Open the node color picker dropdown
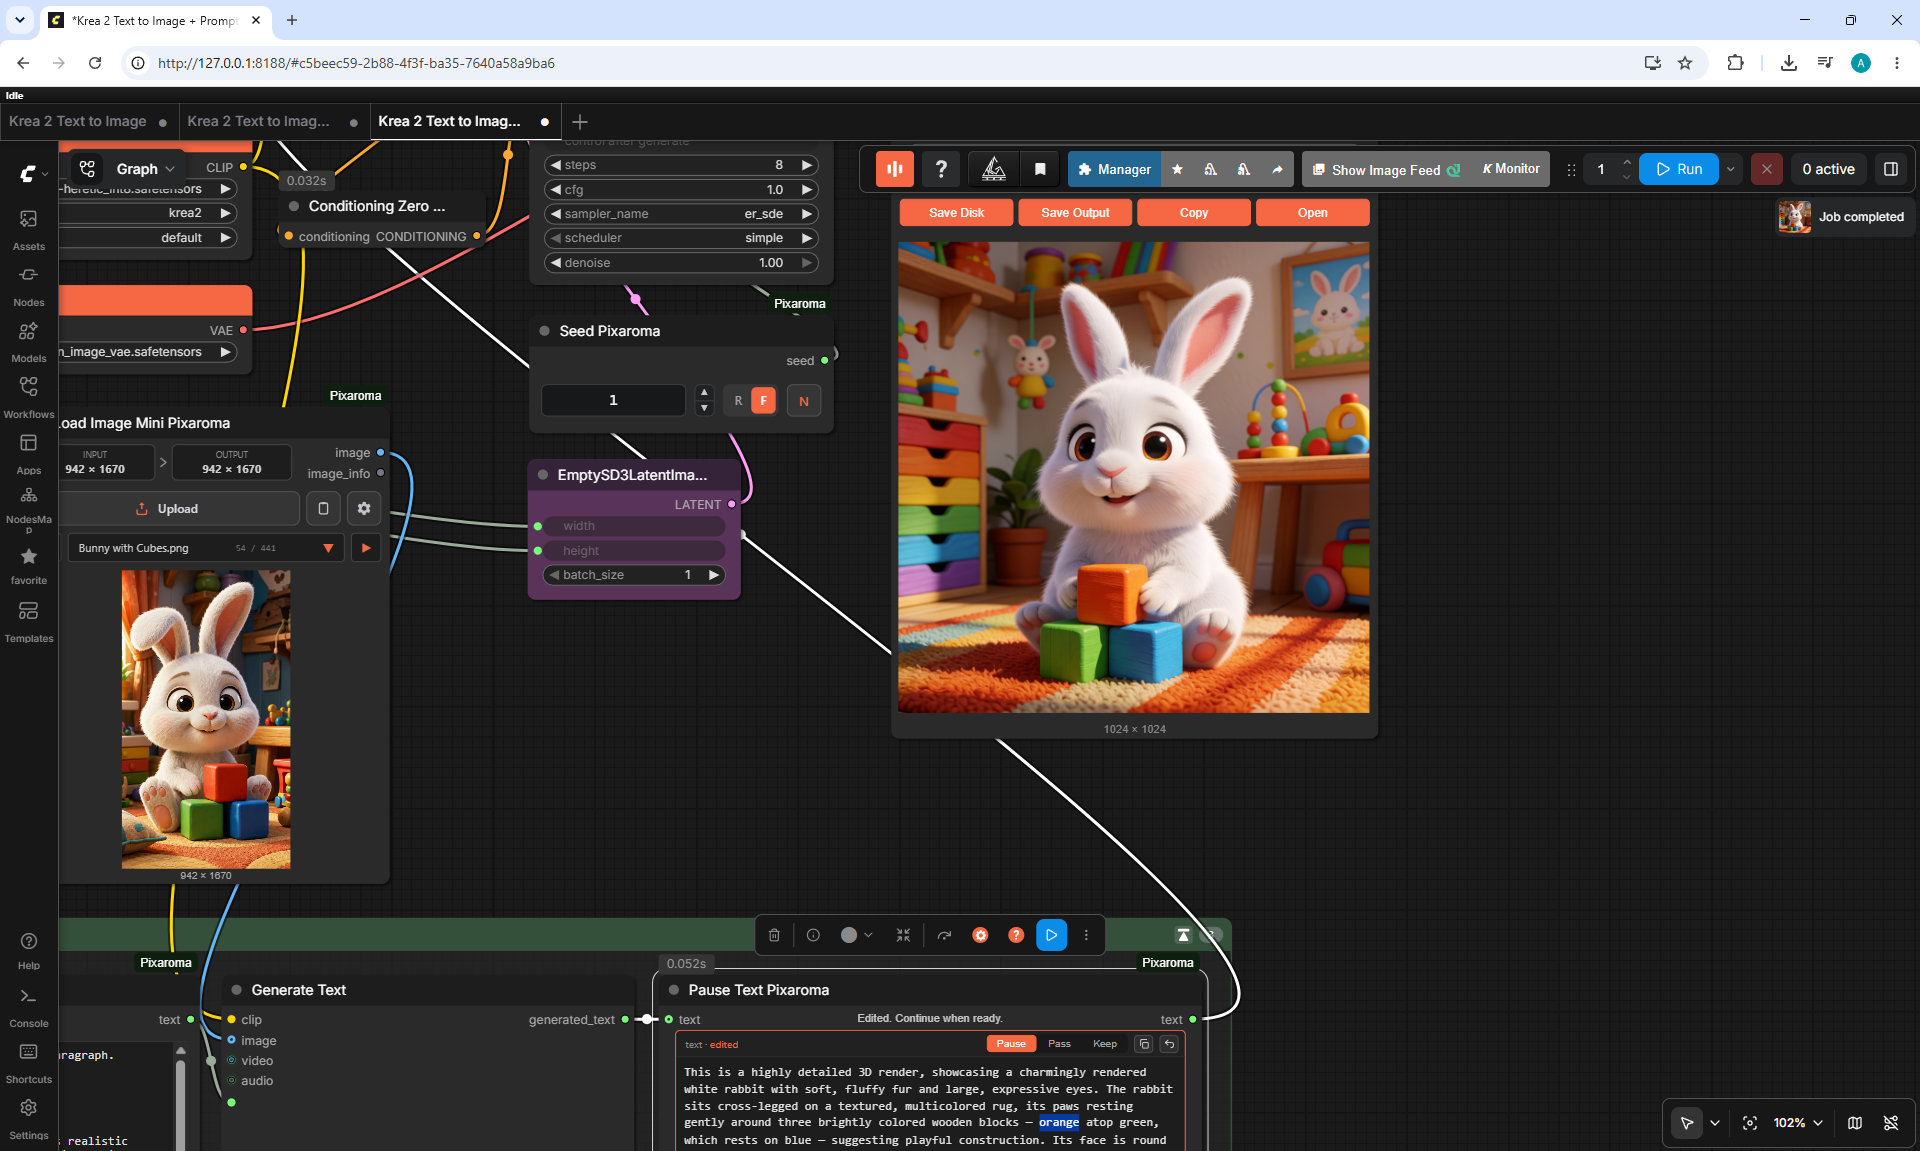The height and width of the screenshot is (1151, 1920). pos(856,935)
